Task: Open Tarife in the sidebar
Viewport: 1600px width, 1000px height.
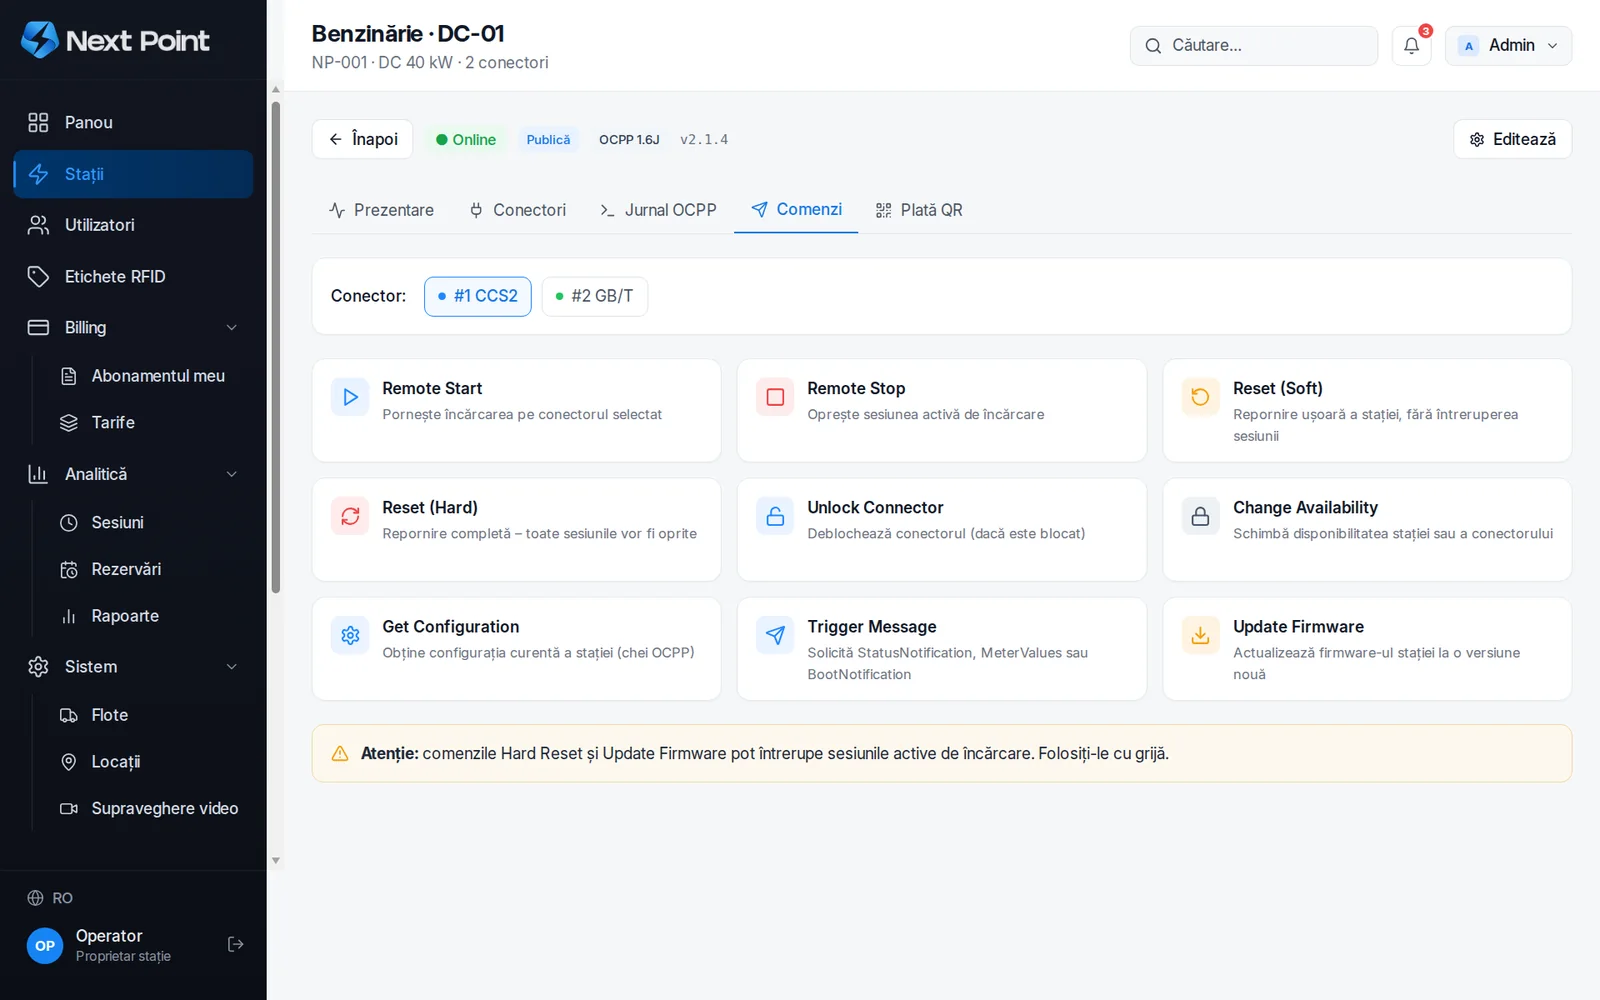Action: 148,423
